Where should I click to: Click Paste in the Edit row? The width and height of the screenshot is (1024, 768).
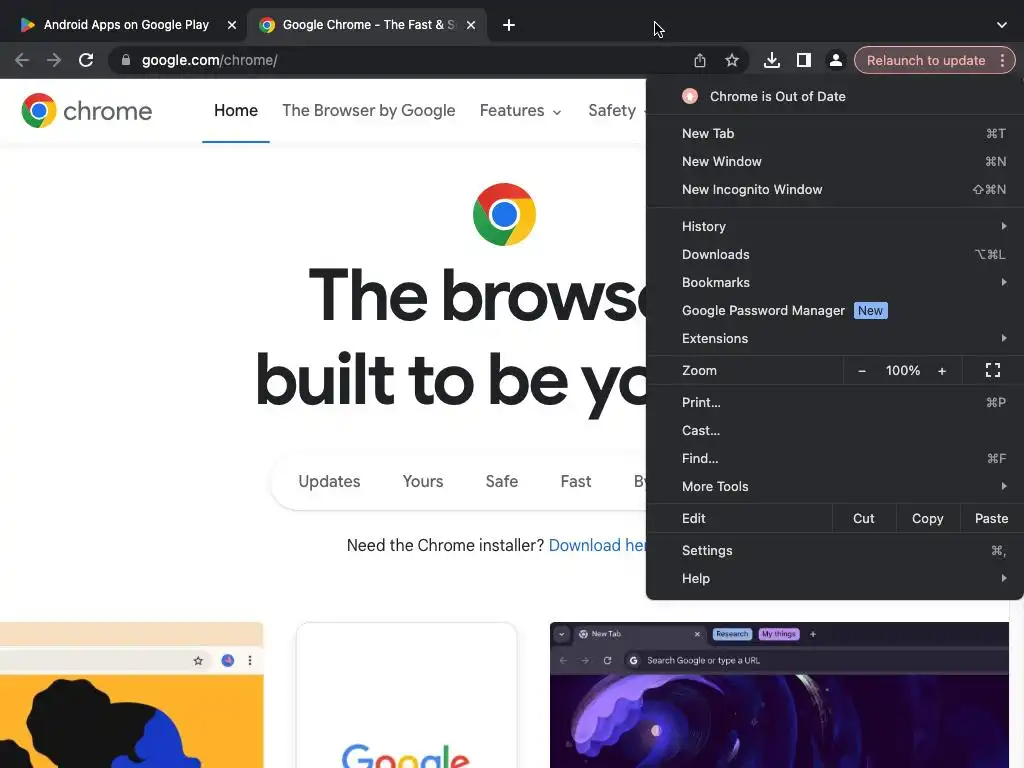(x=991, y=519)
